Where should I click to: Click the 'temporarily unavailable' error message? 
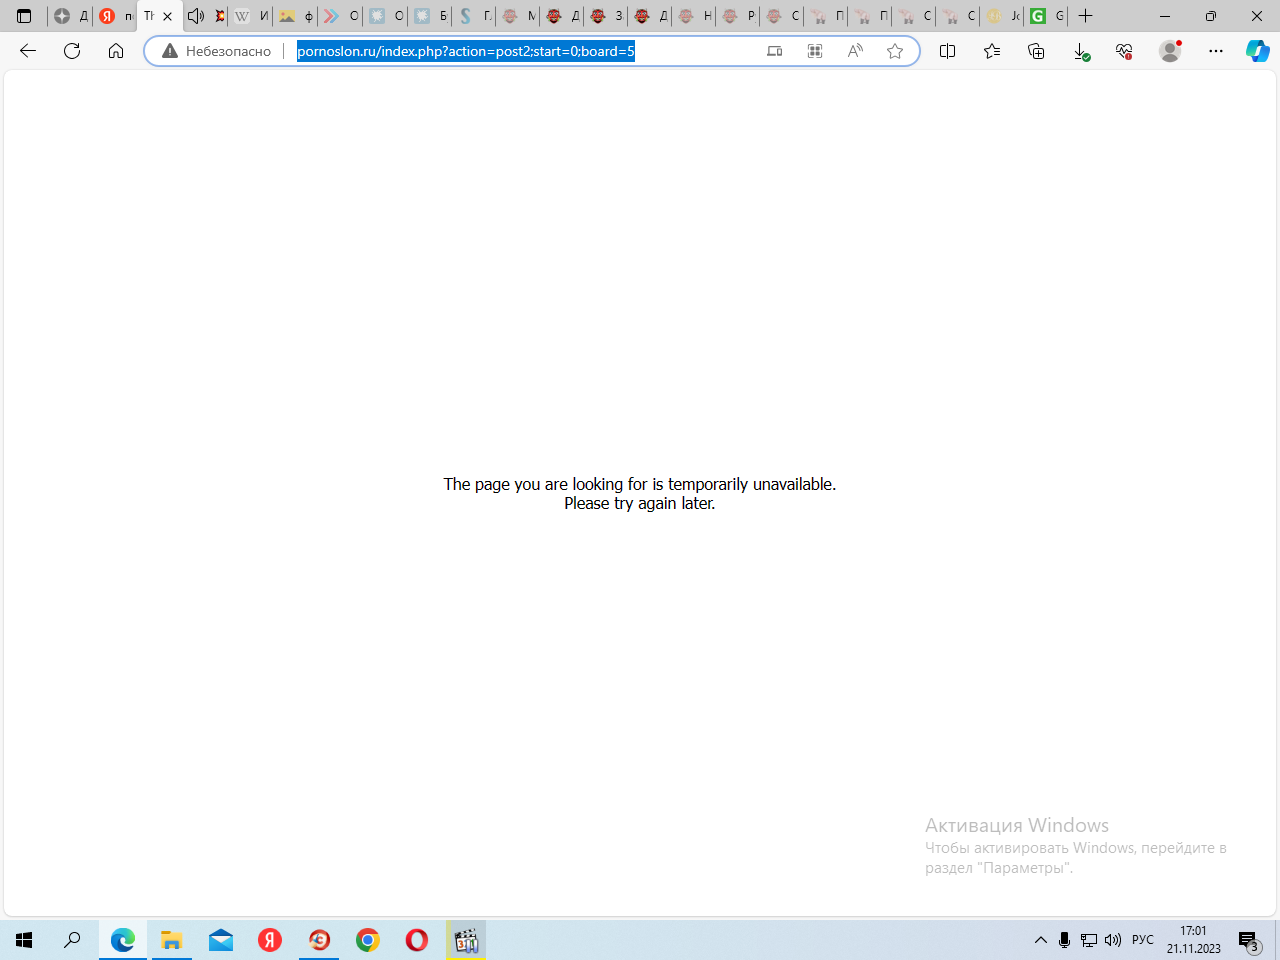pos(640,484)
